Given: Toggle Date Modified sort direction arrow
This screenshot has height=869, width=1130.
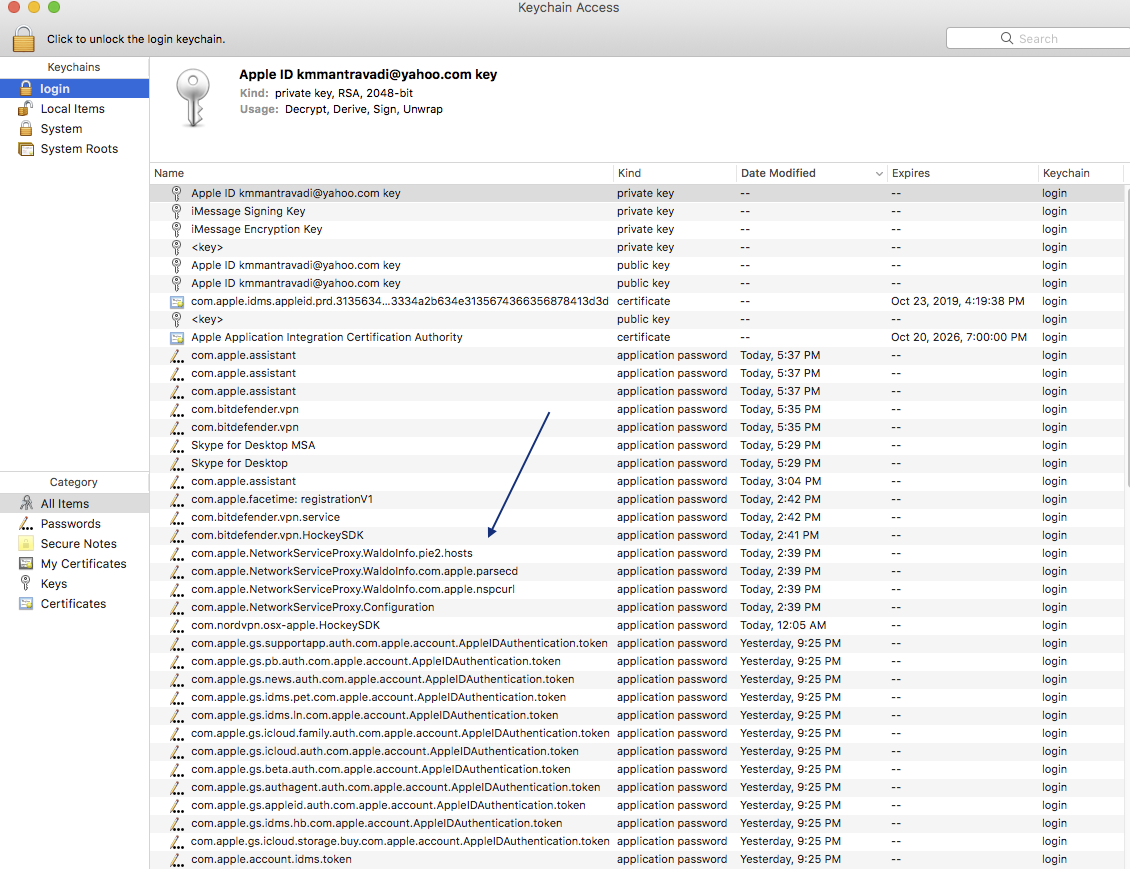Looking at the screenshot, I should [x=878, y=174].
